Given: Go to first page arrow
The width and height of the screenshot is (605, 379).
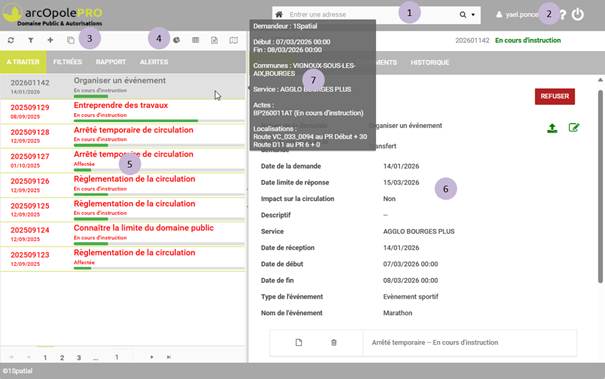Looking at the screenshot, I should pos(12,357).
